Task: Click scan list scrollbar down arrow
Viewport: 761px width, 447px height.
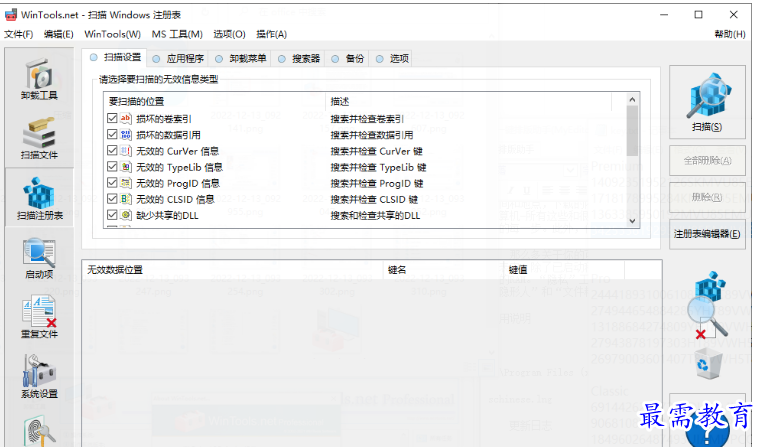Action: tap(632, 221)
